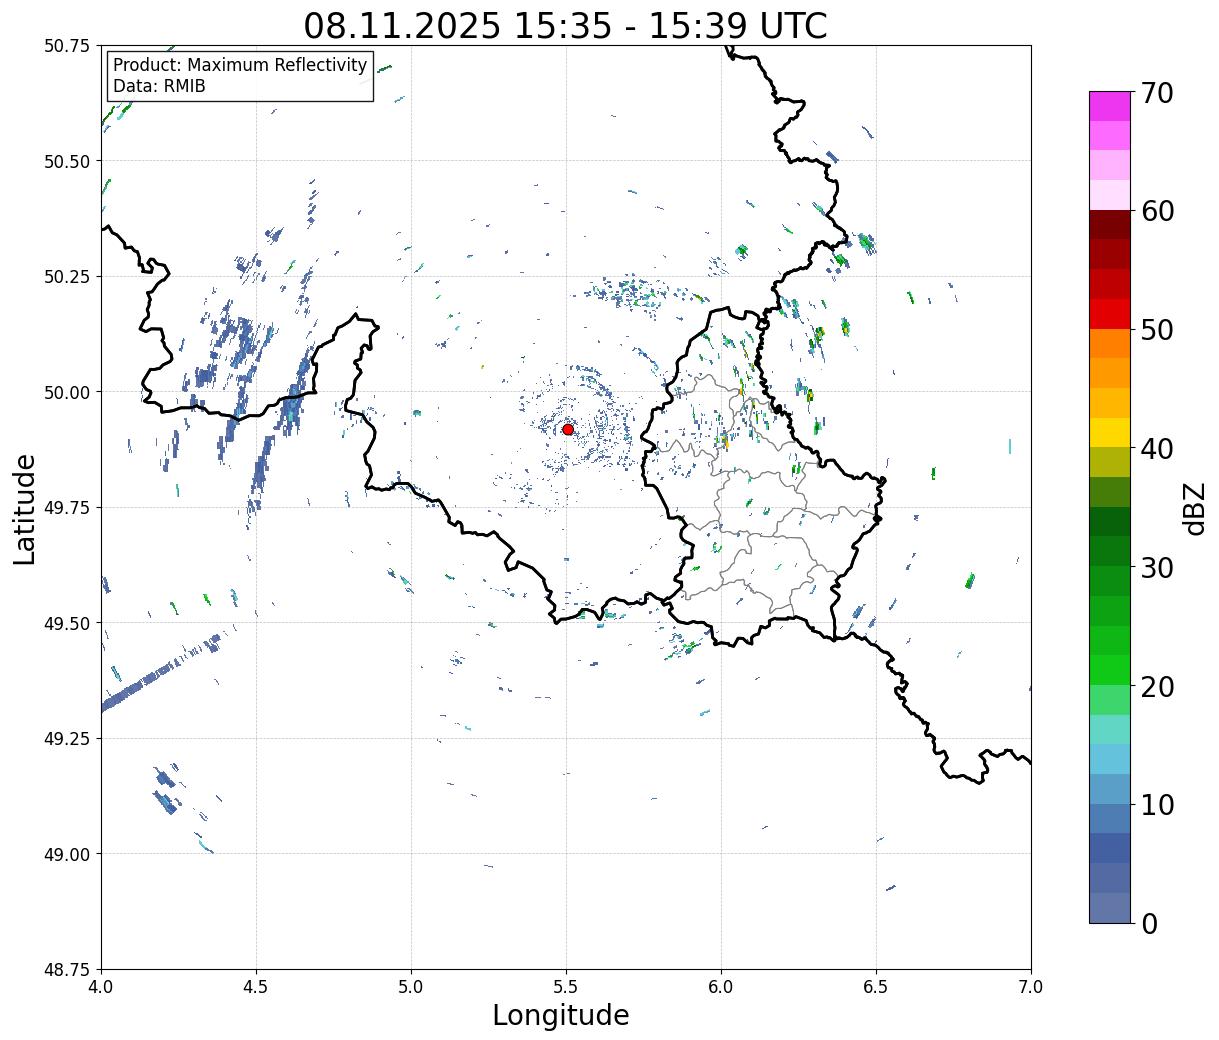Click the colorbar tick label 70
Viewport: 1219px width, 1040px height.
(1157, 93)
